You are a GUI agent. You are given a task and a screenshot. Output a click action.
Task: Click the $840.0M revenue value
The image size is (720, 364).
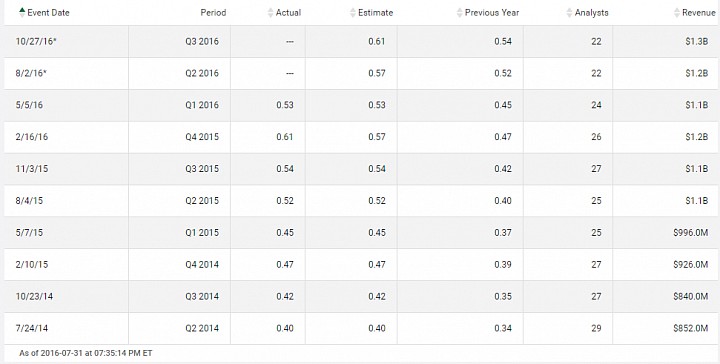[x=691, y=296]
